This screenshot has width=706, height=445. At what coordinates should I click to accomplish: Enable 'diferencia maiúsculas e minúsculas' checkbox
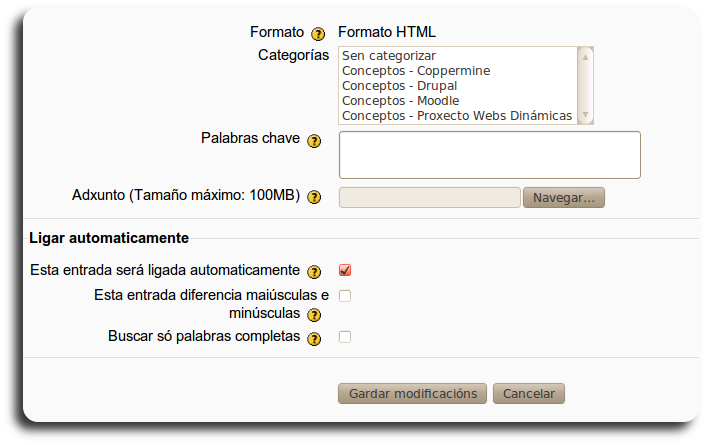[x=345, y=296]
